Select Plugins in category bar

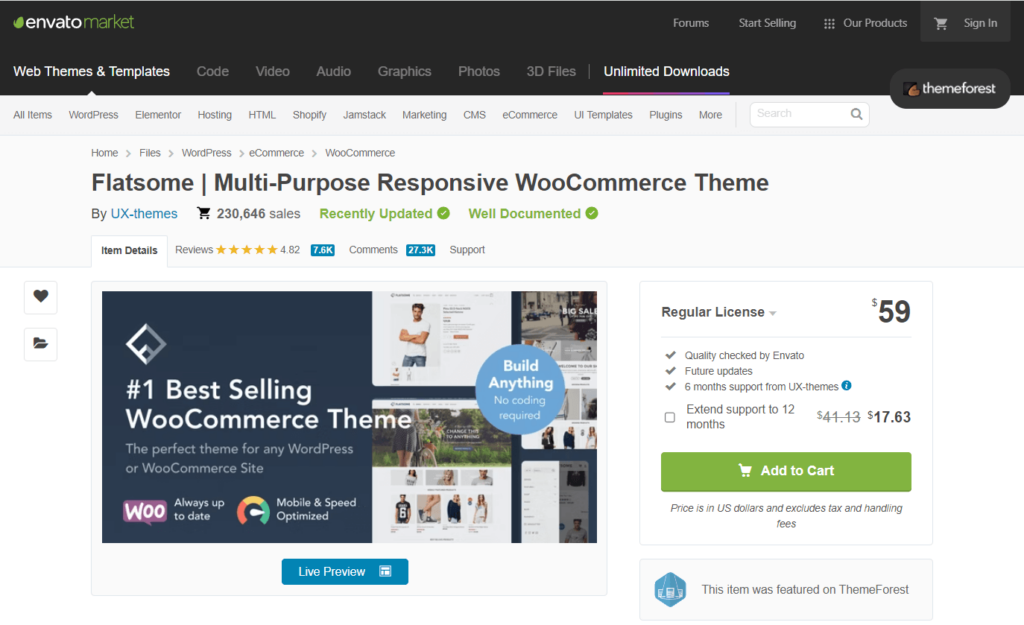[x=665, y=115]
